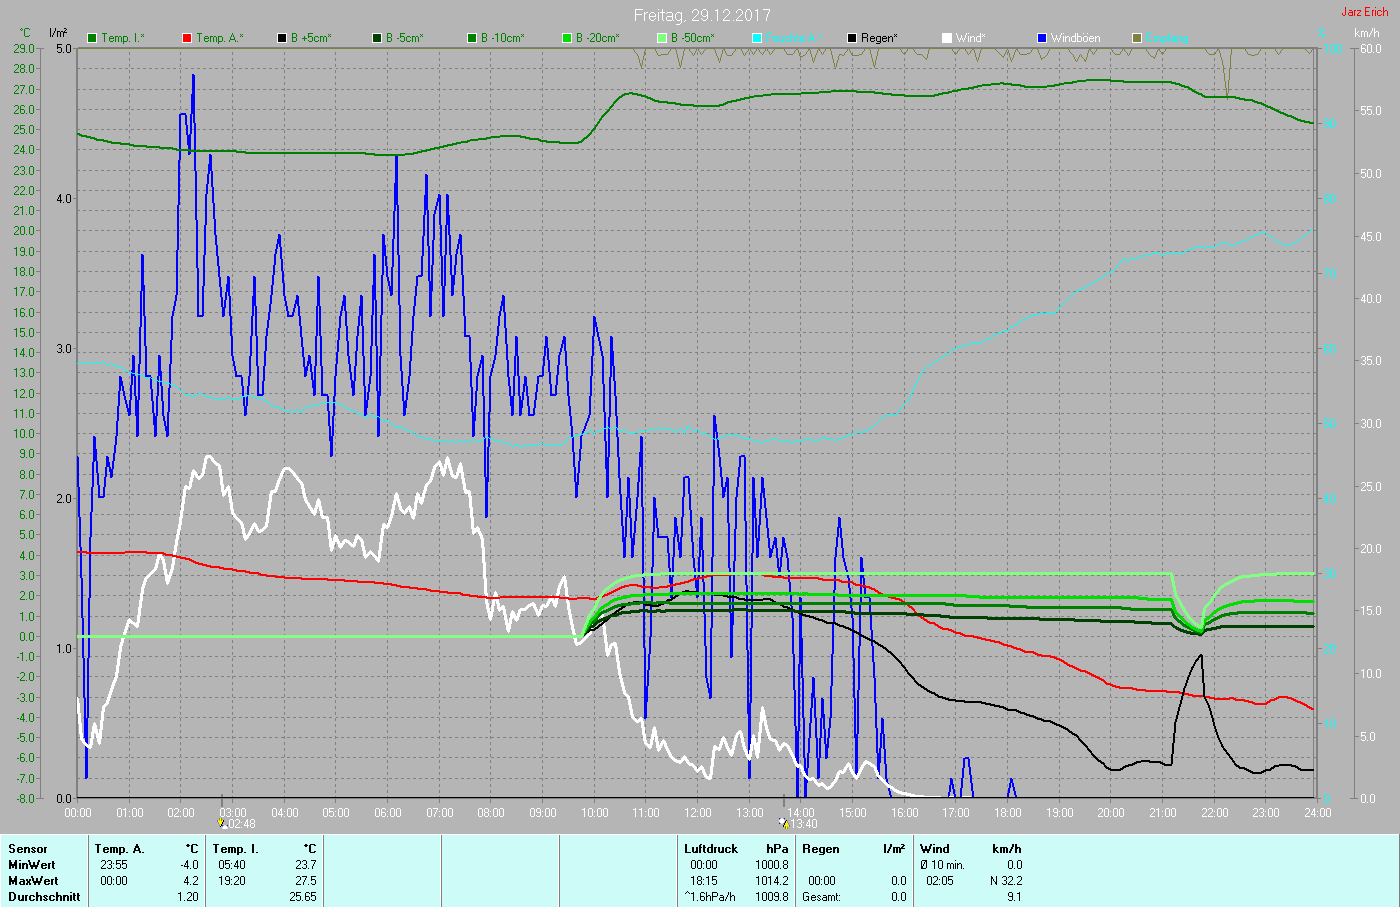Click the black Regen legend square

coord(852,38)
